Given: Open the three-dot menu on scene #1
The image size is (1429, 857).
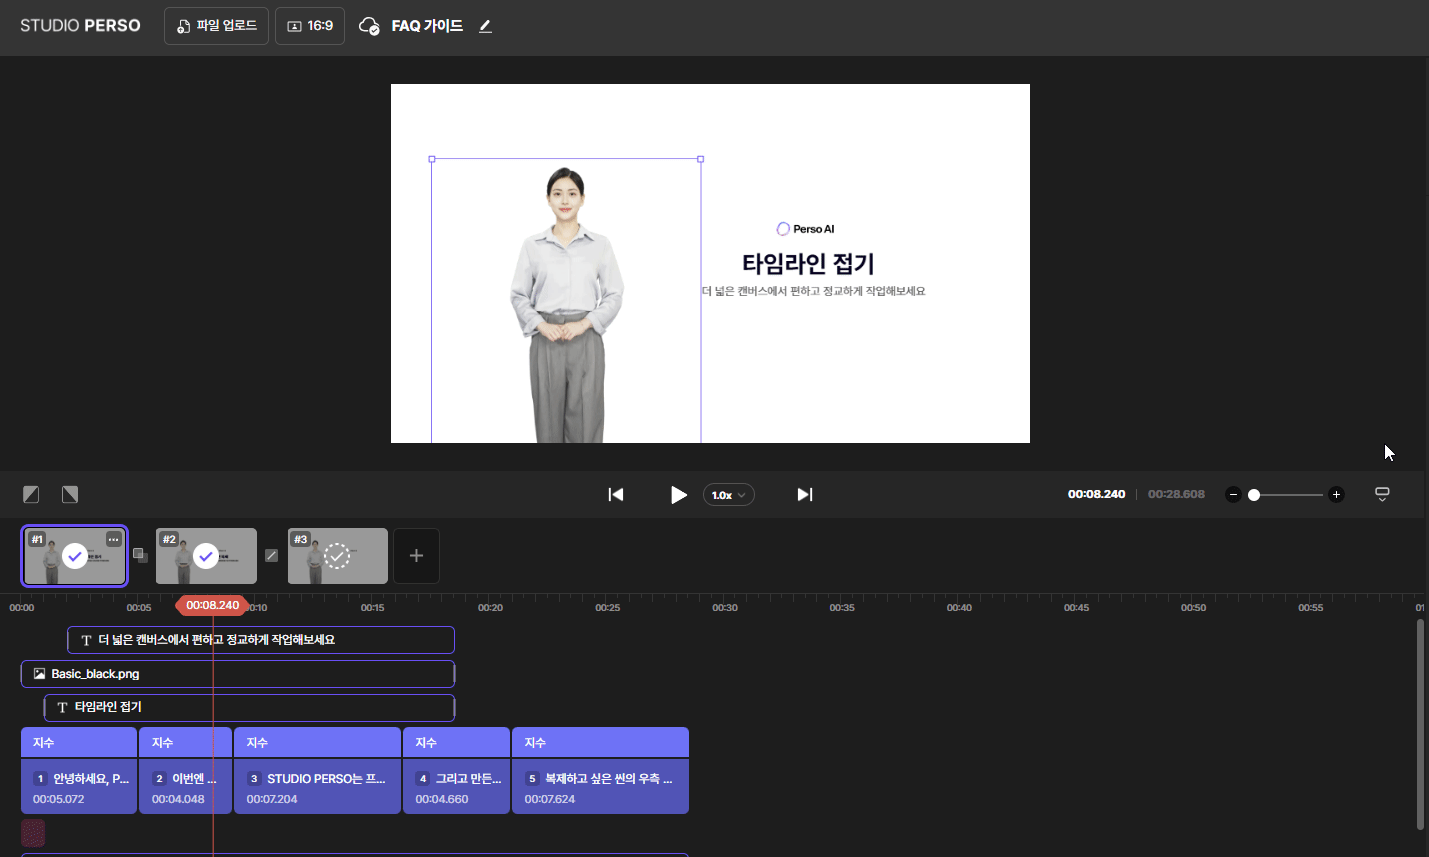Looking at the screenshot, I should (114, 540).
